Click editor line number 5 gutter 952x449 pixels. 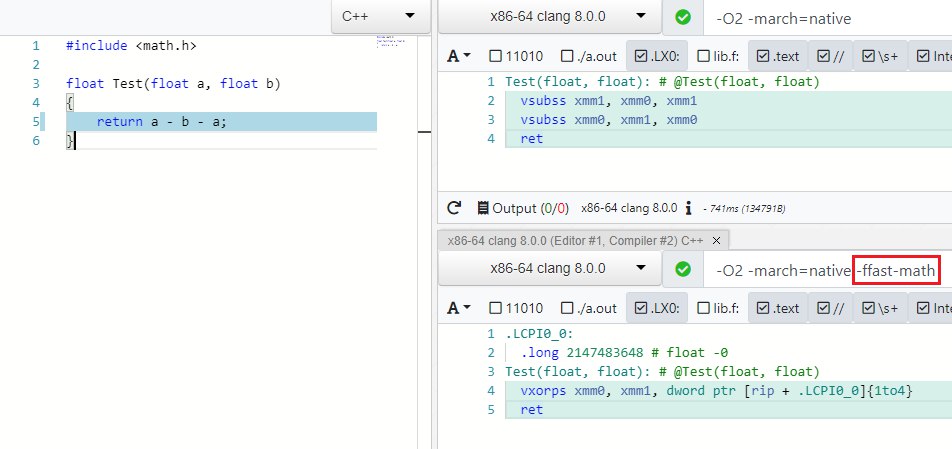coord(36,121)
